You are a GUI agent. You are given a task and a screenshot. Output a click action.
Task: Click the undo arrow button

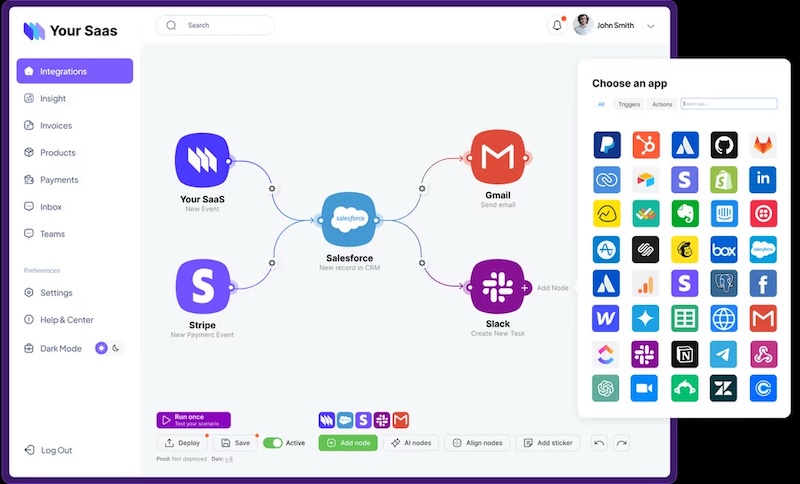[x=599, y=443]
